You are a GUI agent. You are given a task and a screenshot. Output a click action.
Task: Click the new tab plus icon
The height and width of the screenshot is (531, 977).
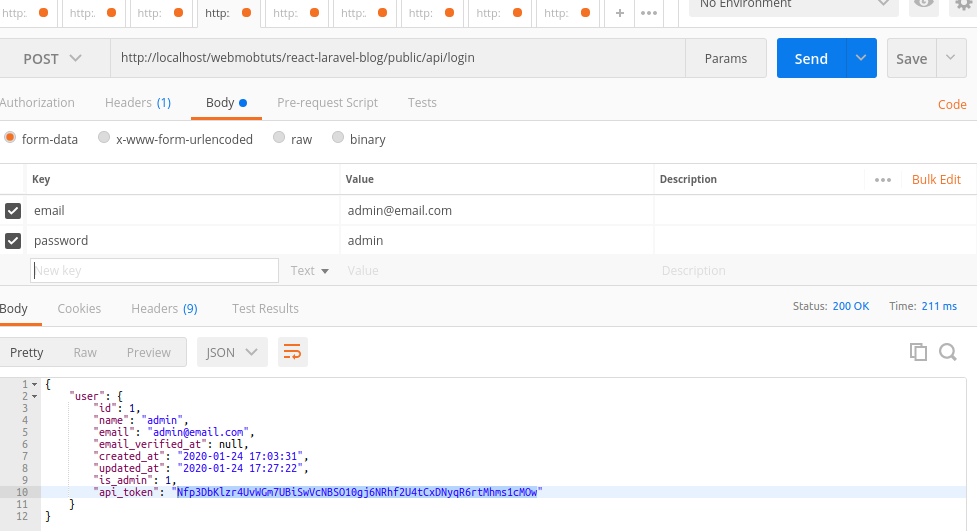click(x=619, y=13)
